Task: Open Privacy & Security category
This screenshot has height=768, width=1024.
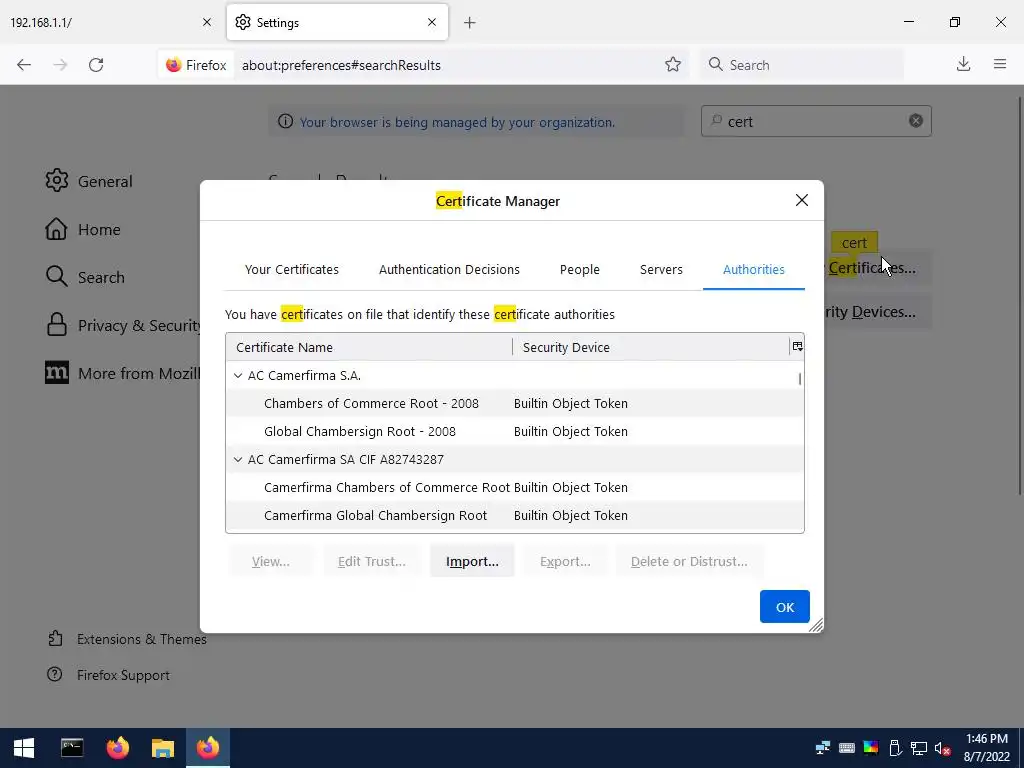Action: (x=123, y=325)
